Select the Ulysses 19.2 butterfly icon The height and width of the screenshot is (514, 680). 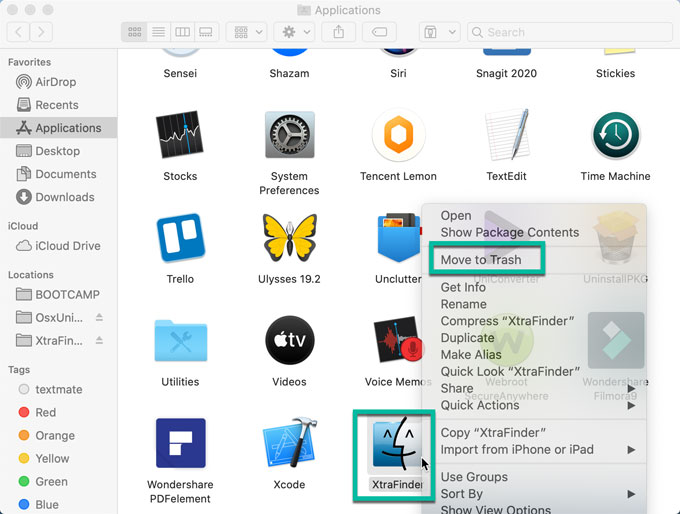(x=289, y=238)
